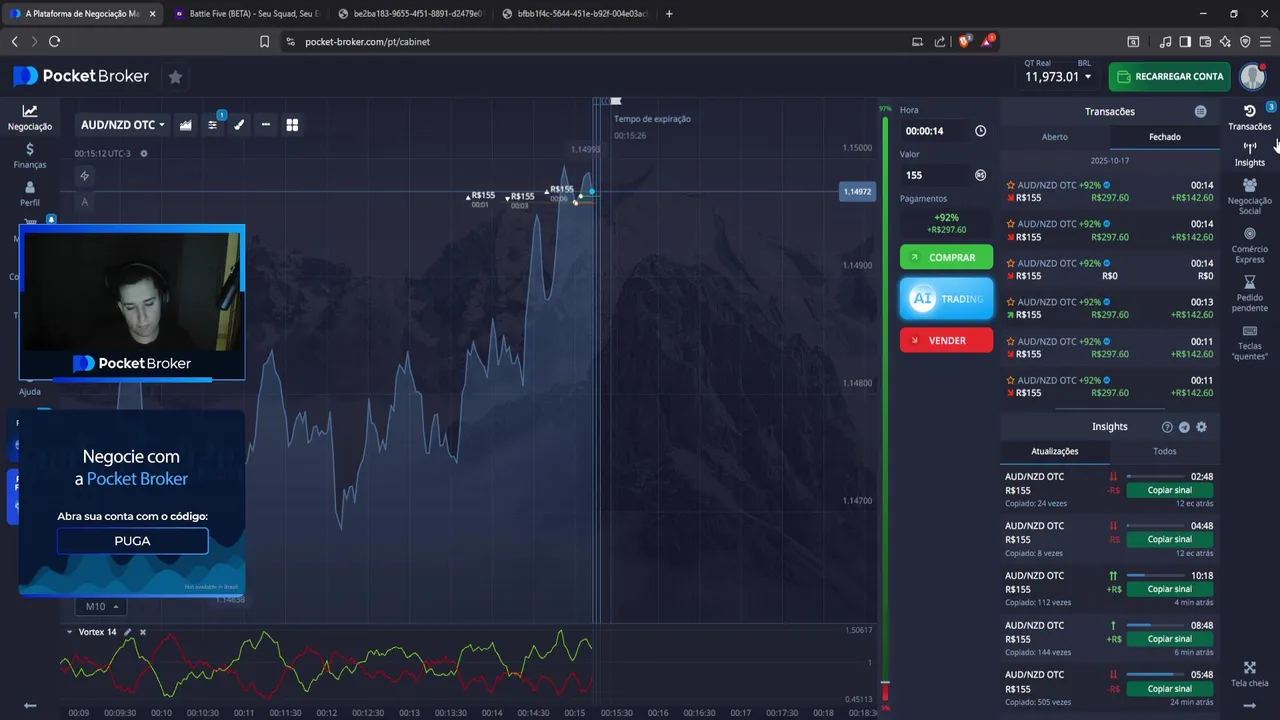
Task: Copy the signal with 10:18 timer
Action: (1169, 589)
